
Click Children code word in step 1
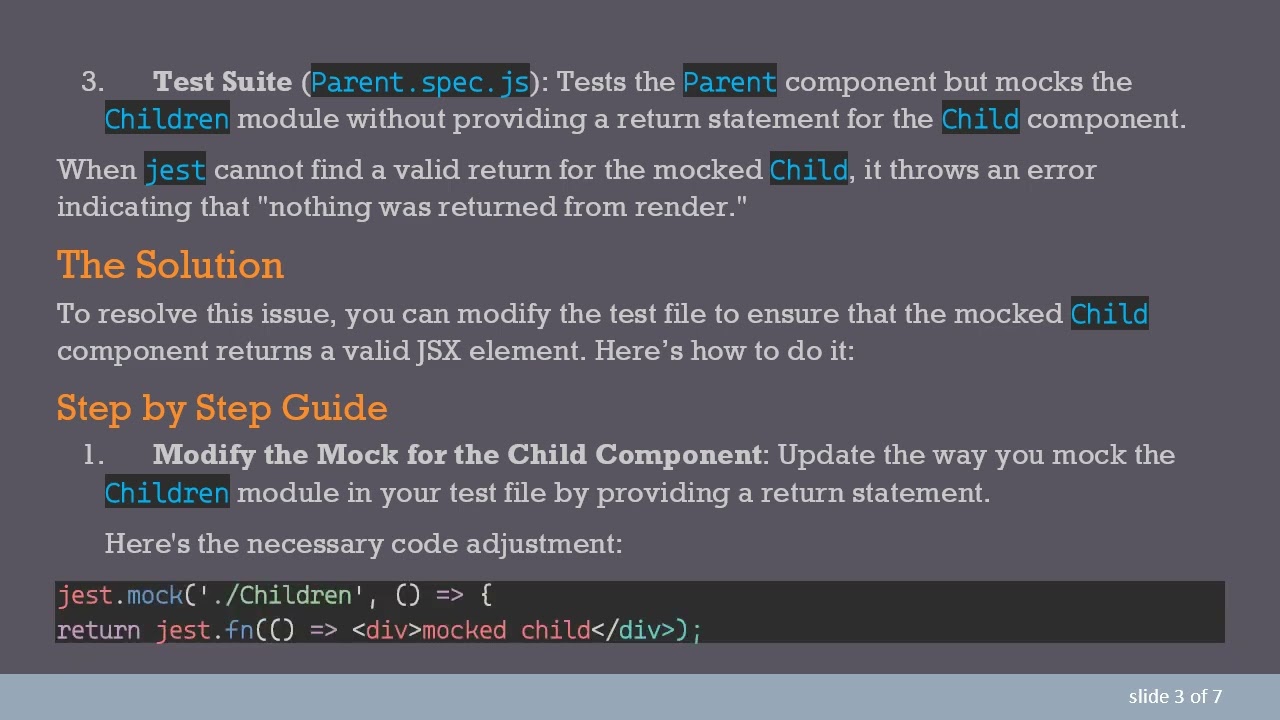click(x=167, y=493)
